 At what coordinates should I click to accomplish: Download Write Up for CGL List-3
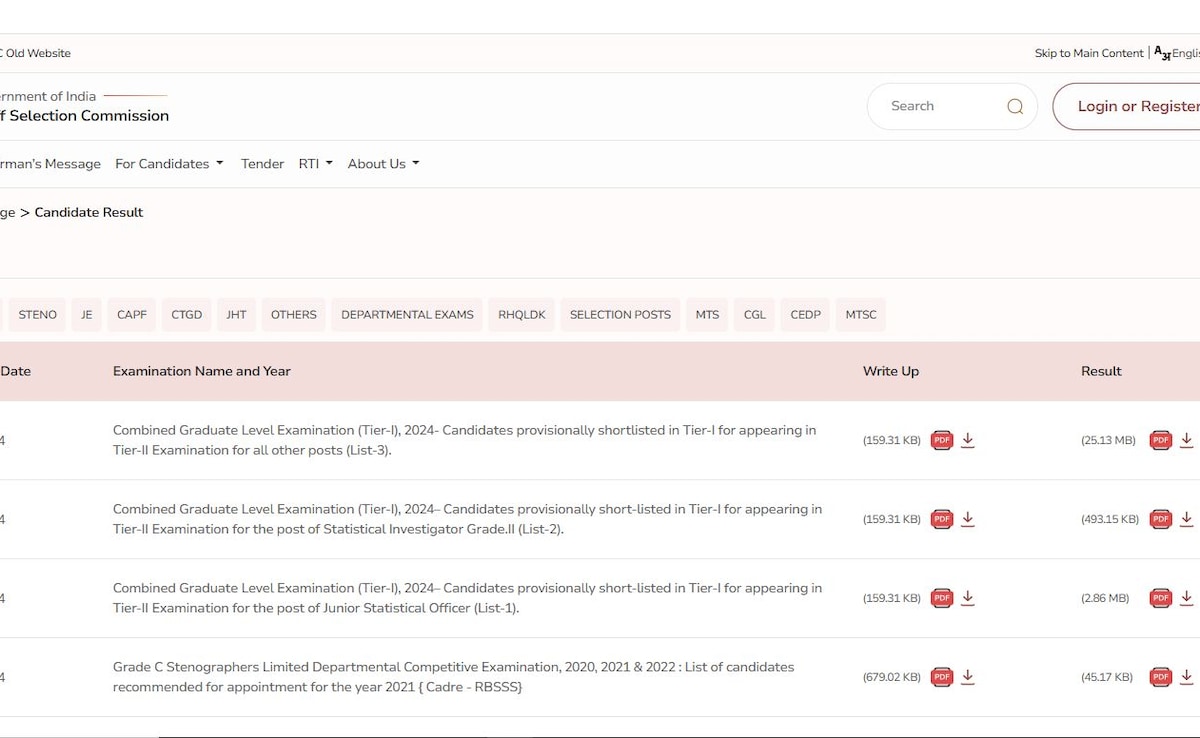click(968, 440)
